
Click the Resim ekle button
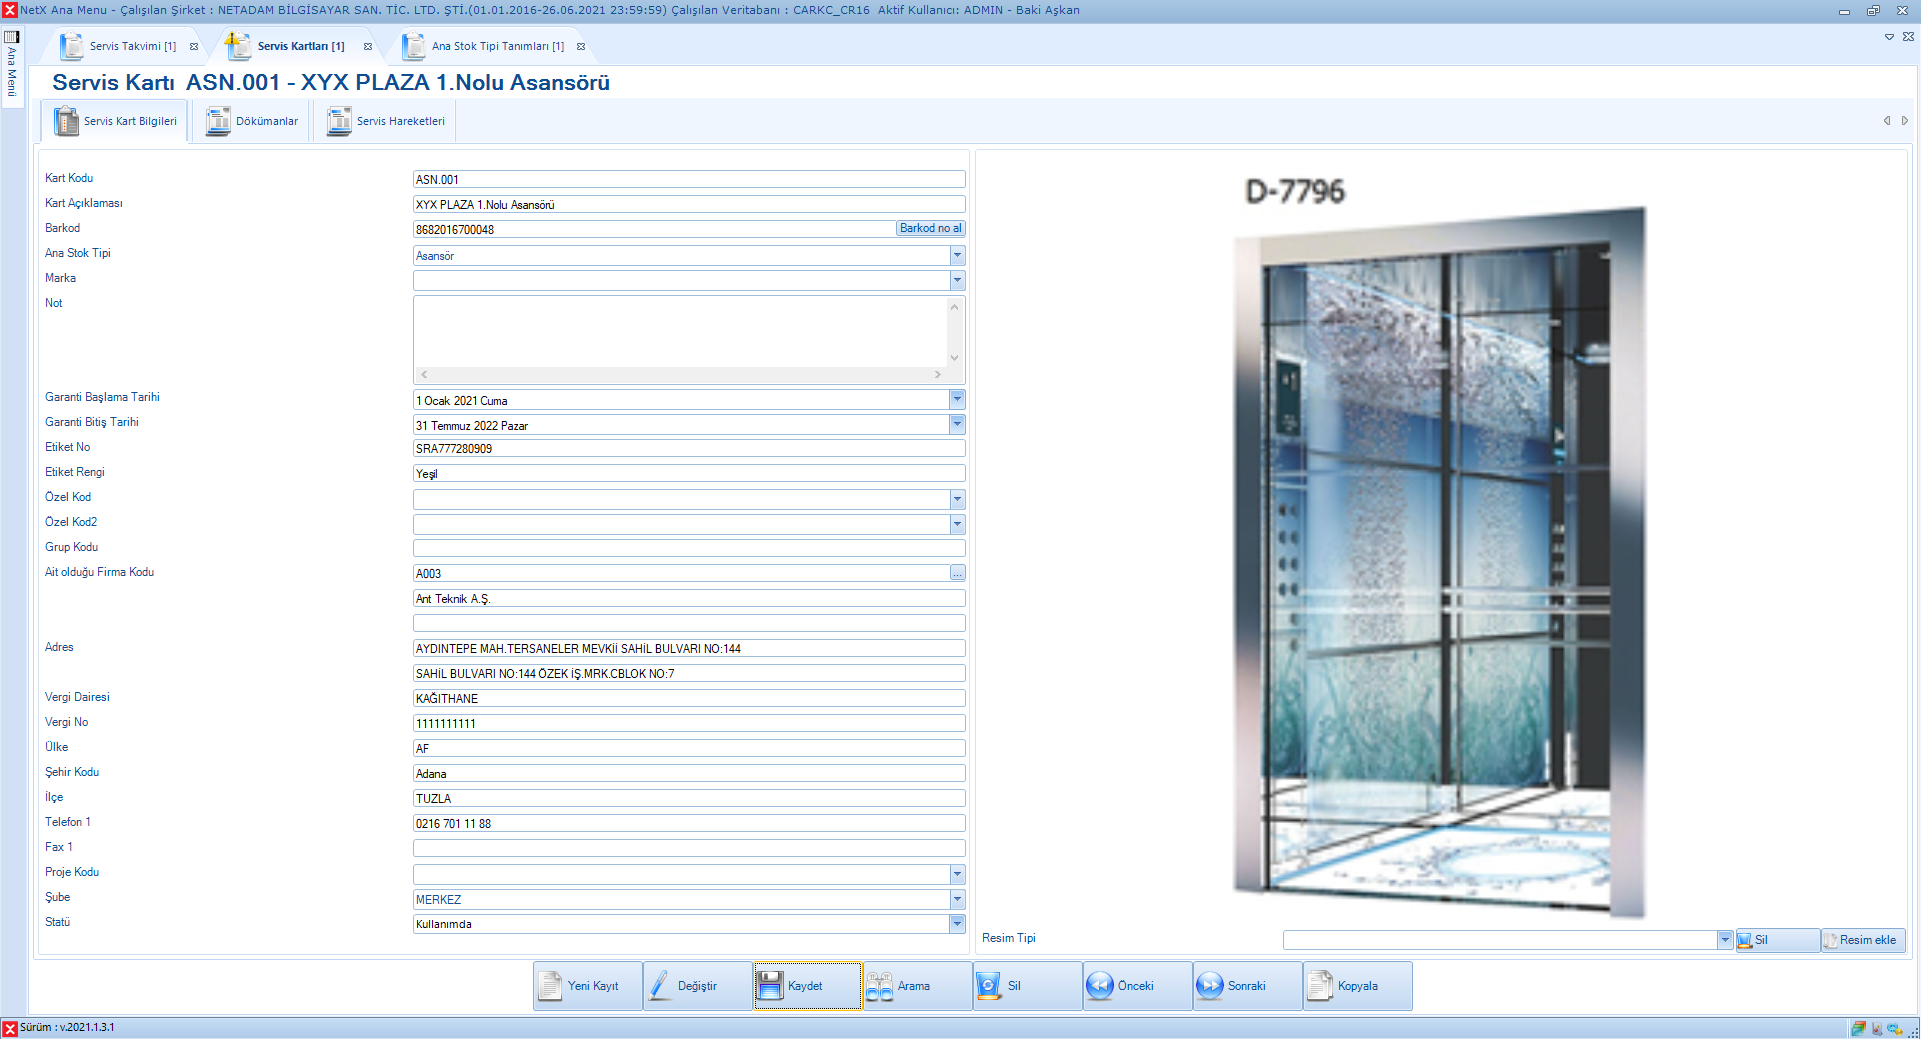1864,940
